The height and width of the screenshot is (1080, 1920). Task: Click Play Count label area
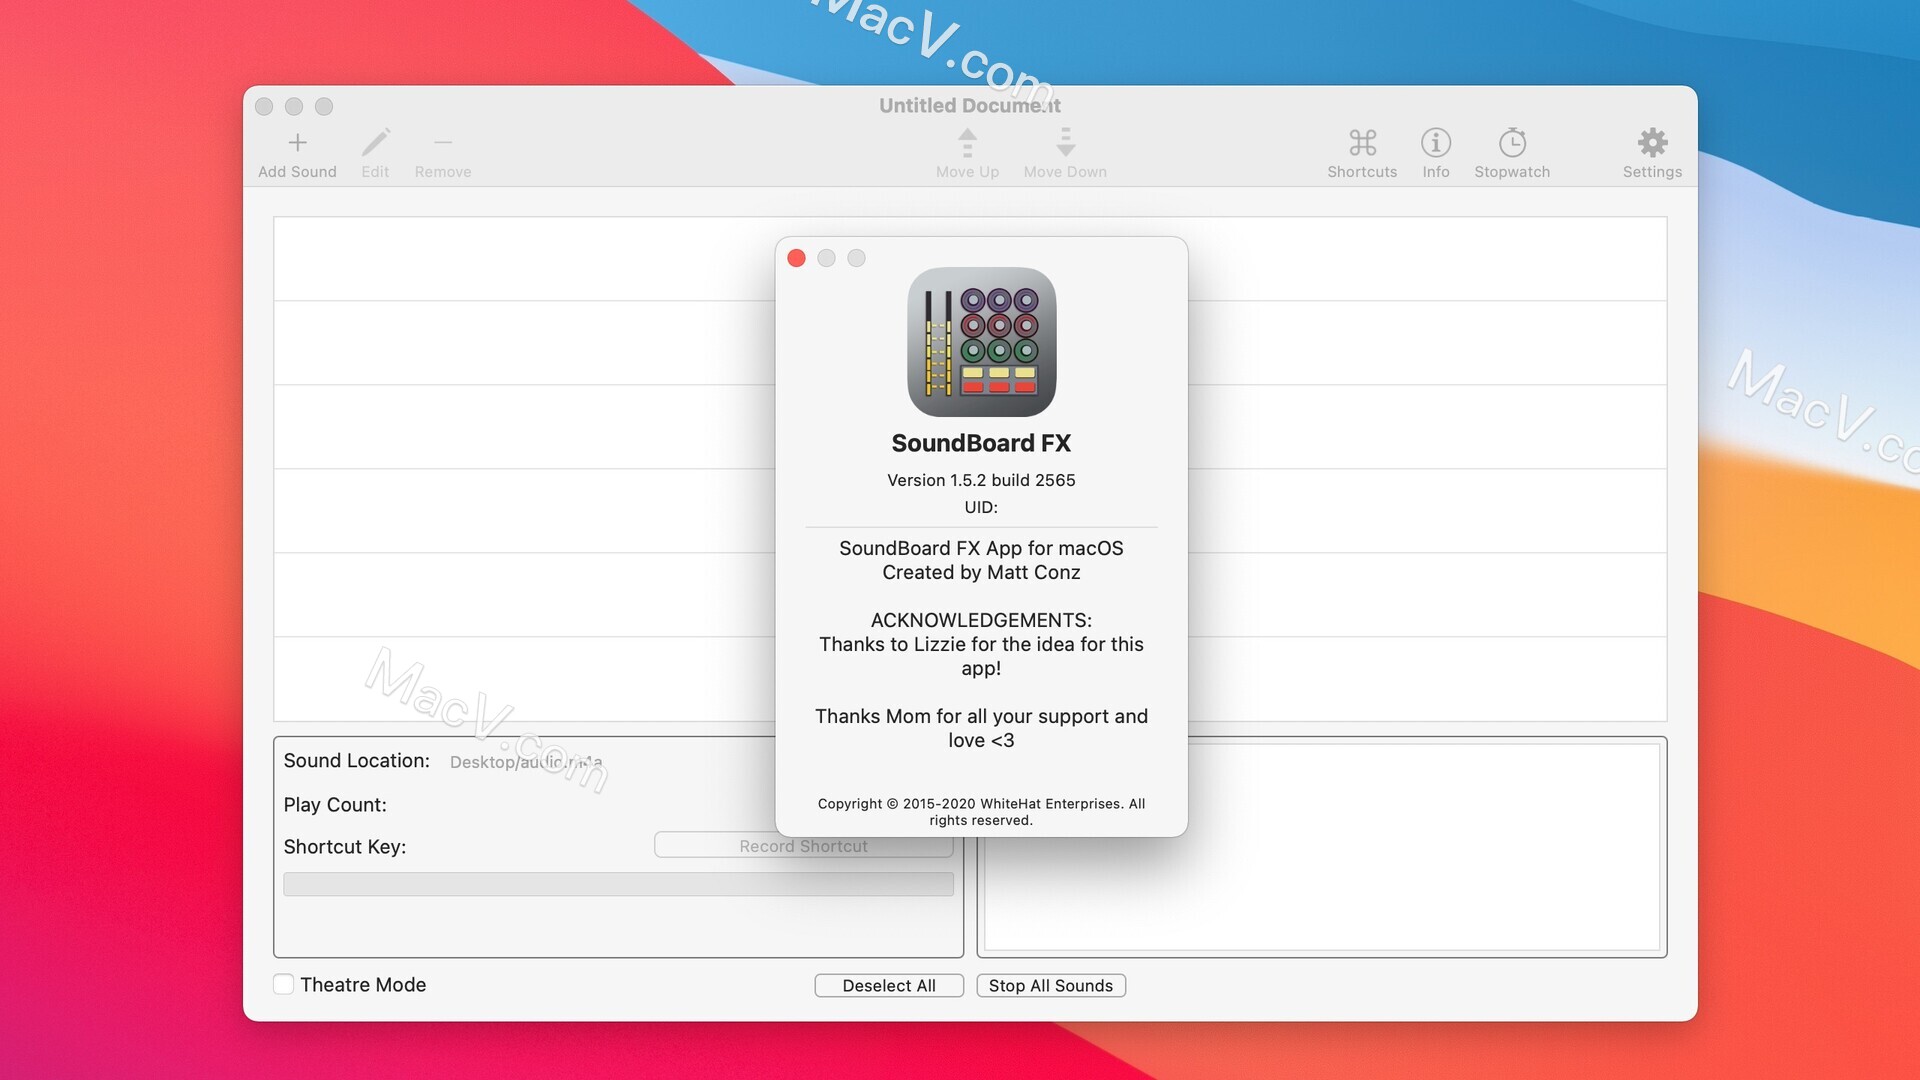pyautogui.click(x=335, y=804)
